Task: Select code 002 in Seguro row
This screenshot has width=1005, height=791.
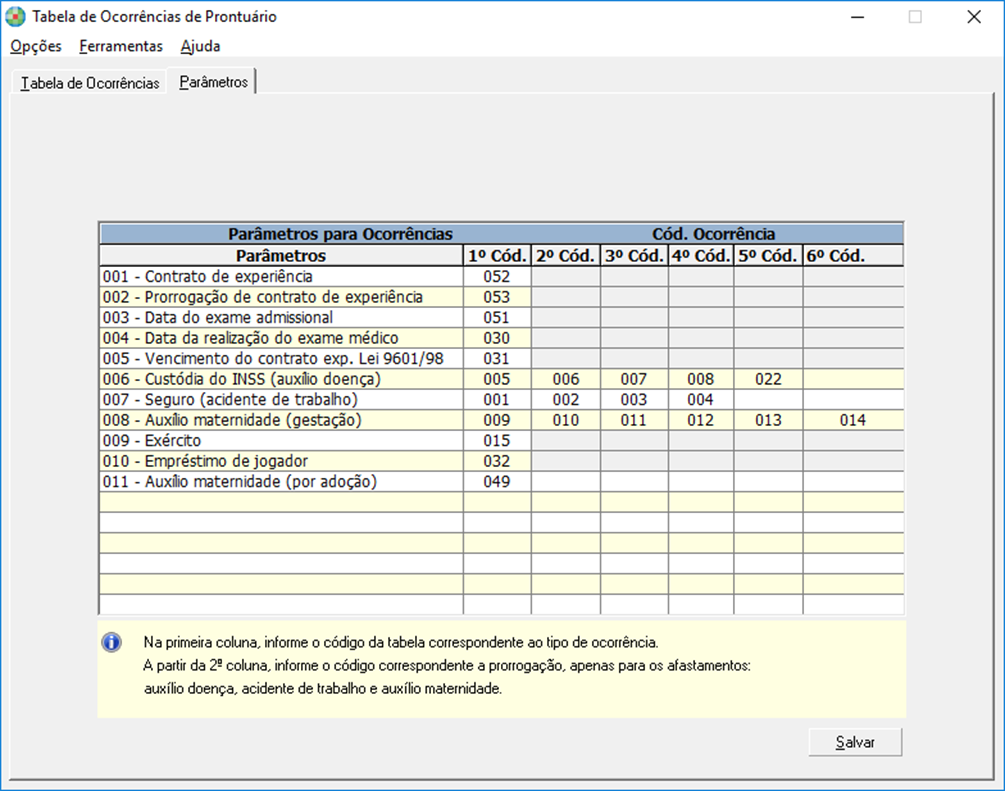Action: tap(566, 399)
